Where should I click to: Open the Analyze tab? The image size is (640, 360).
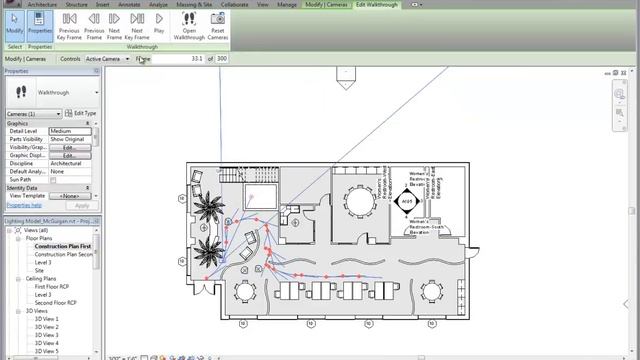tap(158, 4)
